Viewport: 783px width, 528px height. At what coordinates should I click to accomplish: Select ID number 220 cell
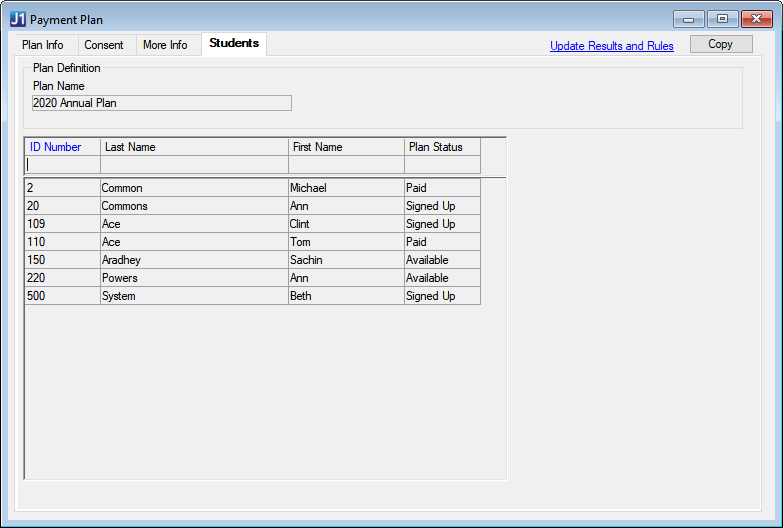click(62, 278)
